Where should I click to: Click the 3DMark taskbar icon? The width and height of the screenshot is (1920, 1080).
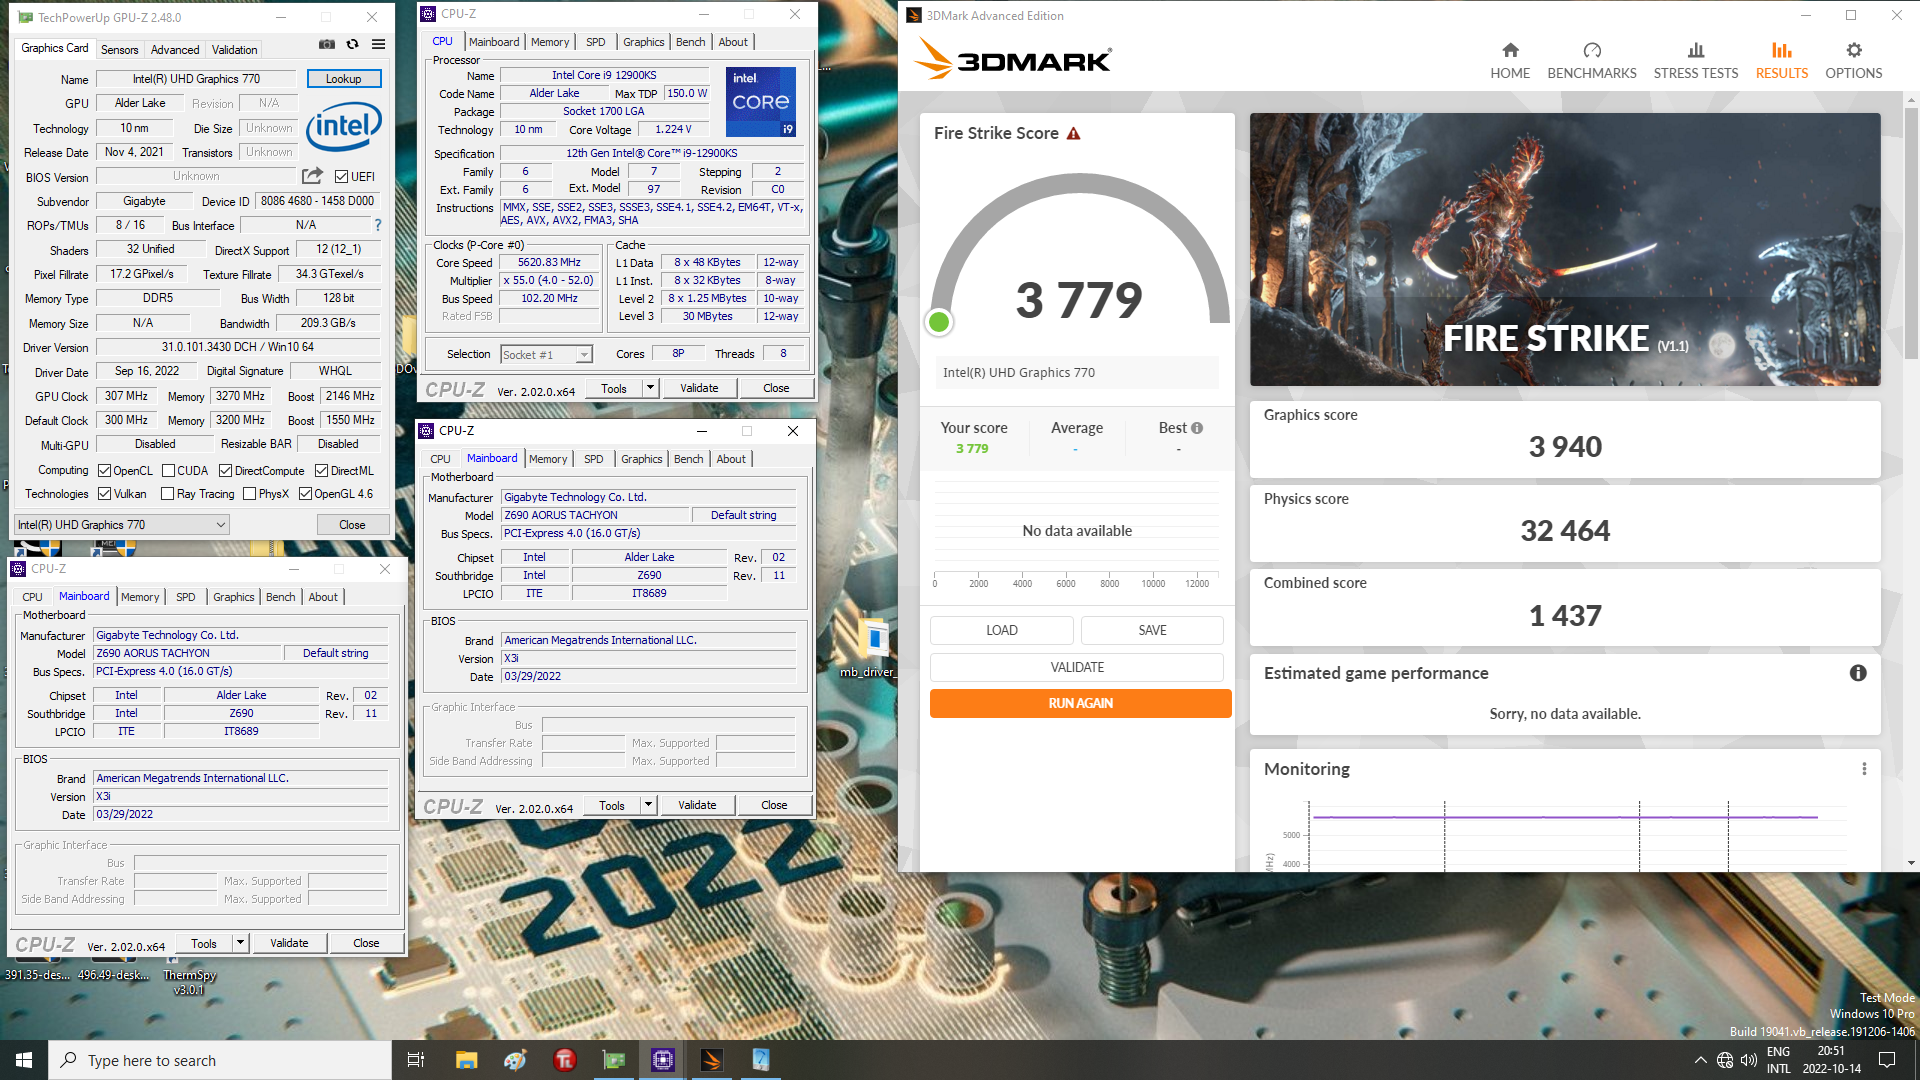712,1060
